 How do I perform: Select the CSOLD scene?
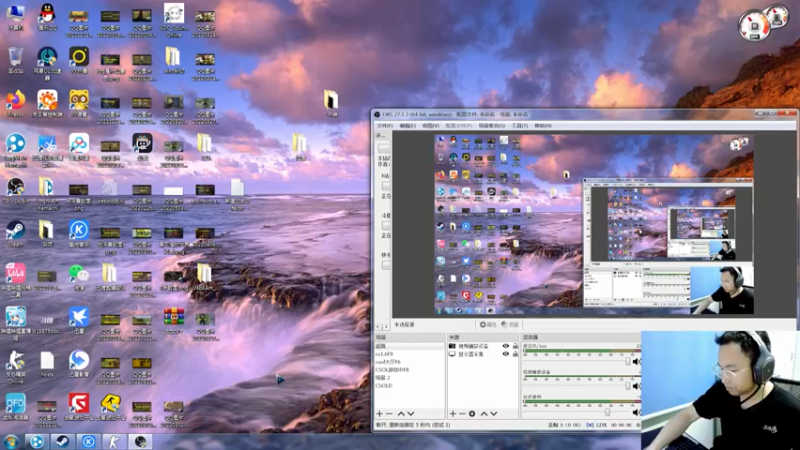click(410, 386)
